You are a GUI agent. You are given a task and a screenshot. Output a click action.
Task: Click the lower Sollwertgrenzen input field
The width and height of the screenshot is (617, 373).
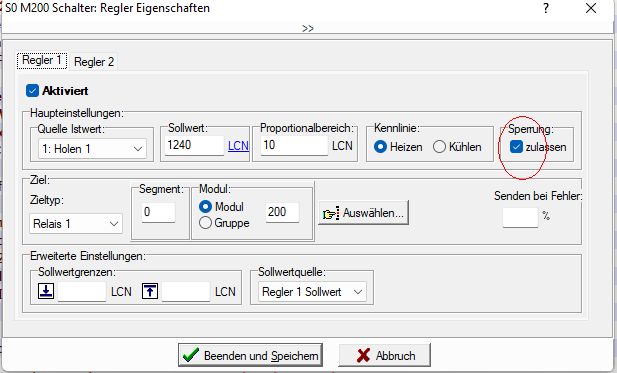coord(82,292)
